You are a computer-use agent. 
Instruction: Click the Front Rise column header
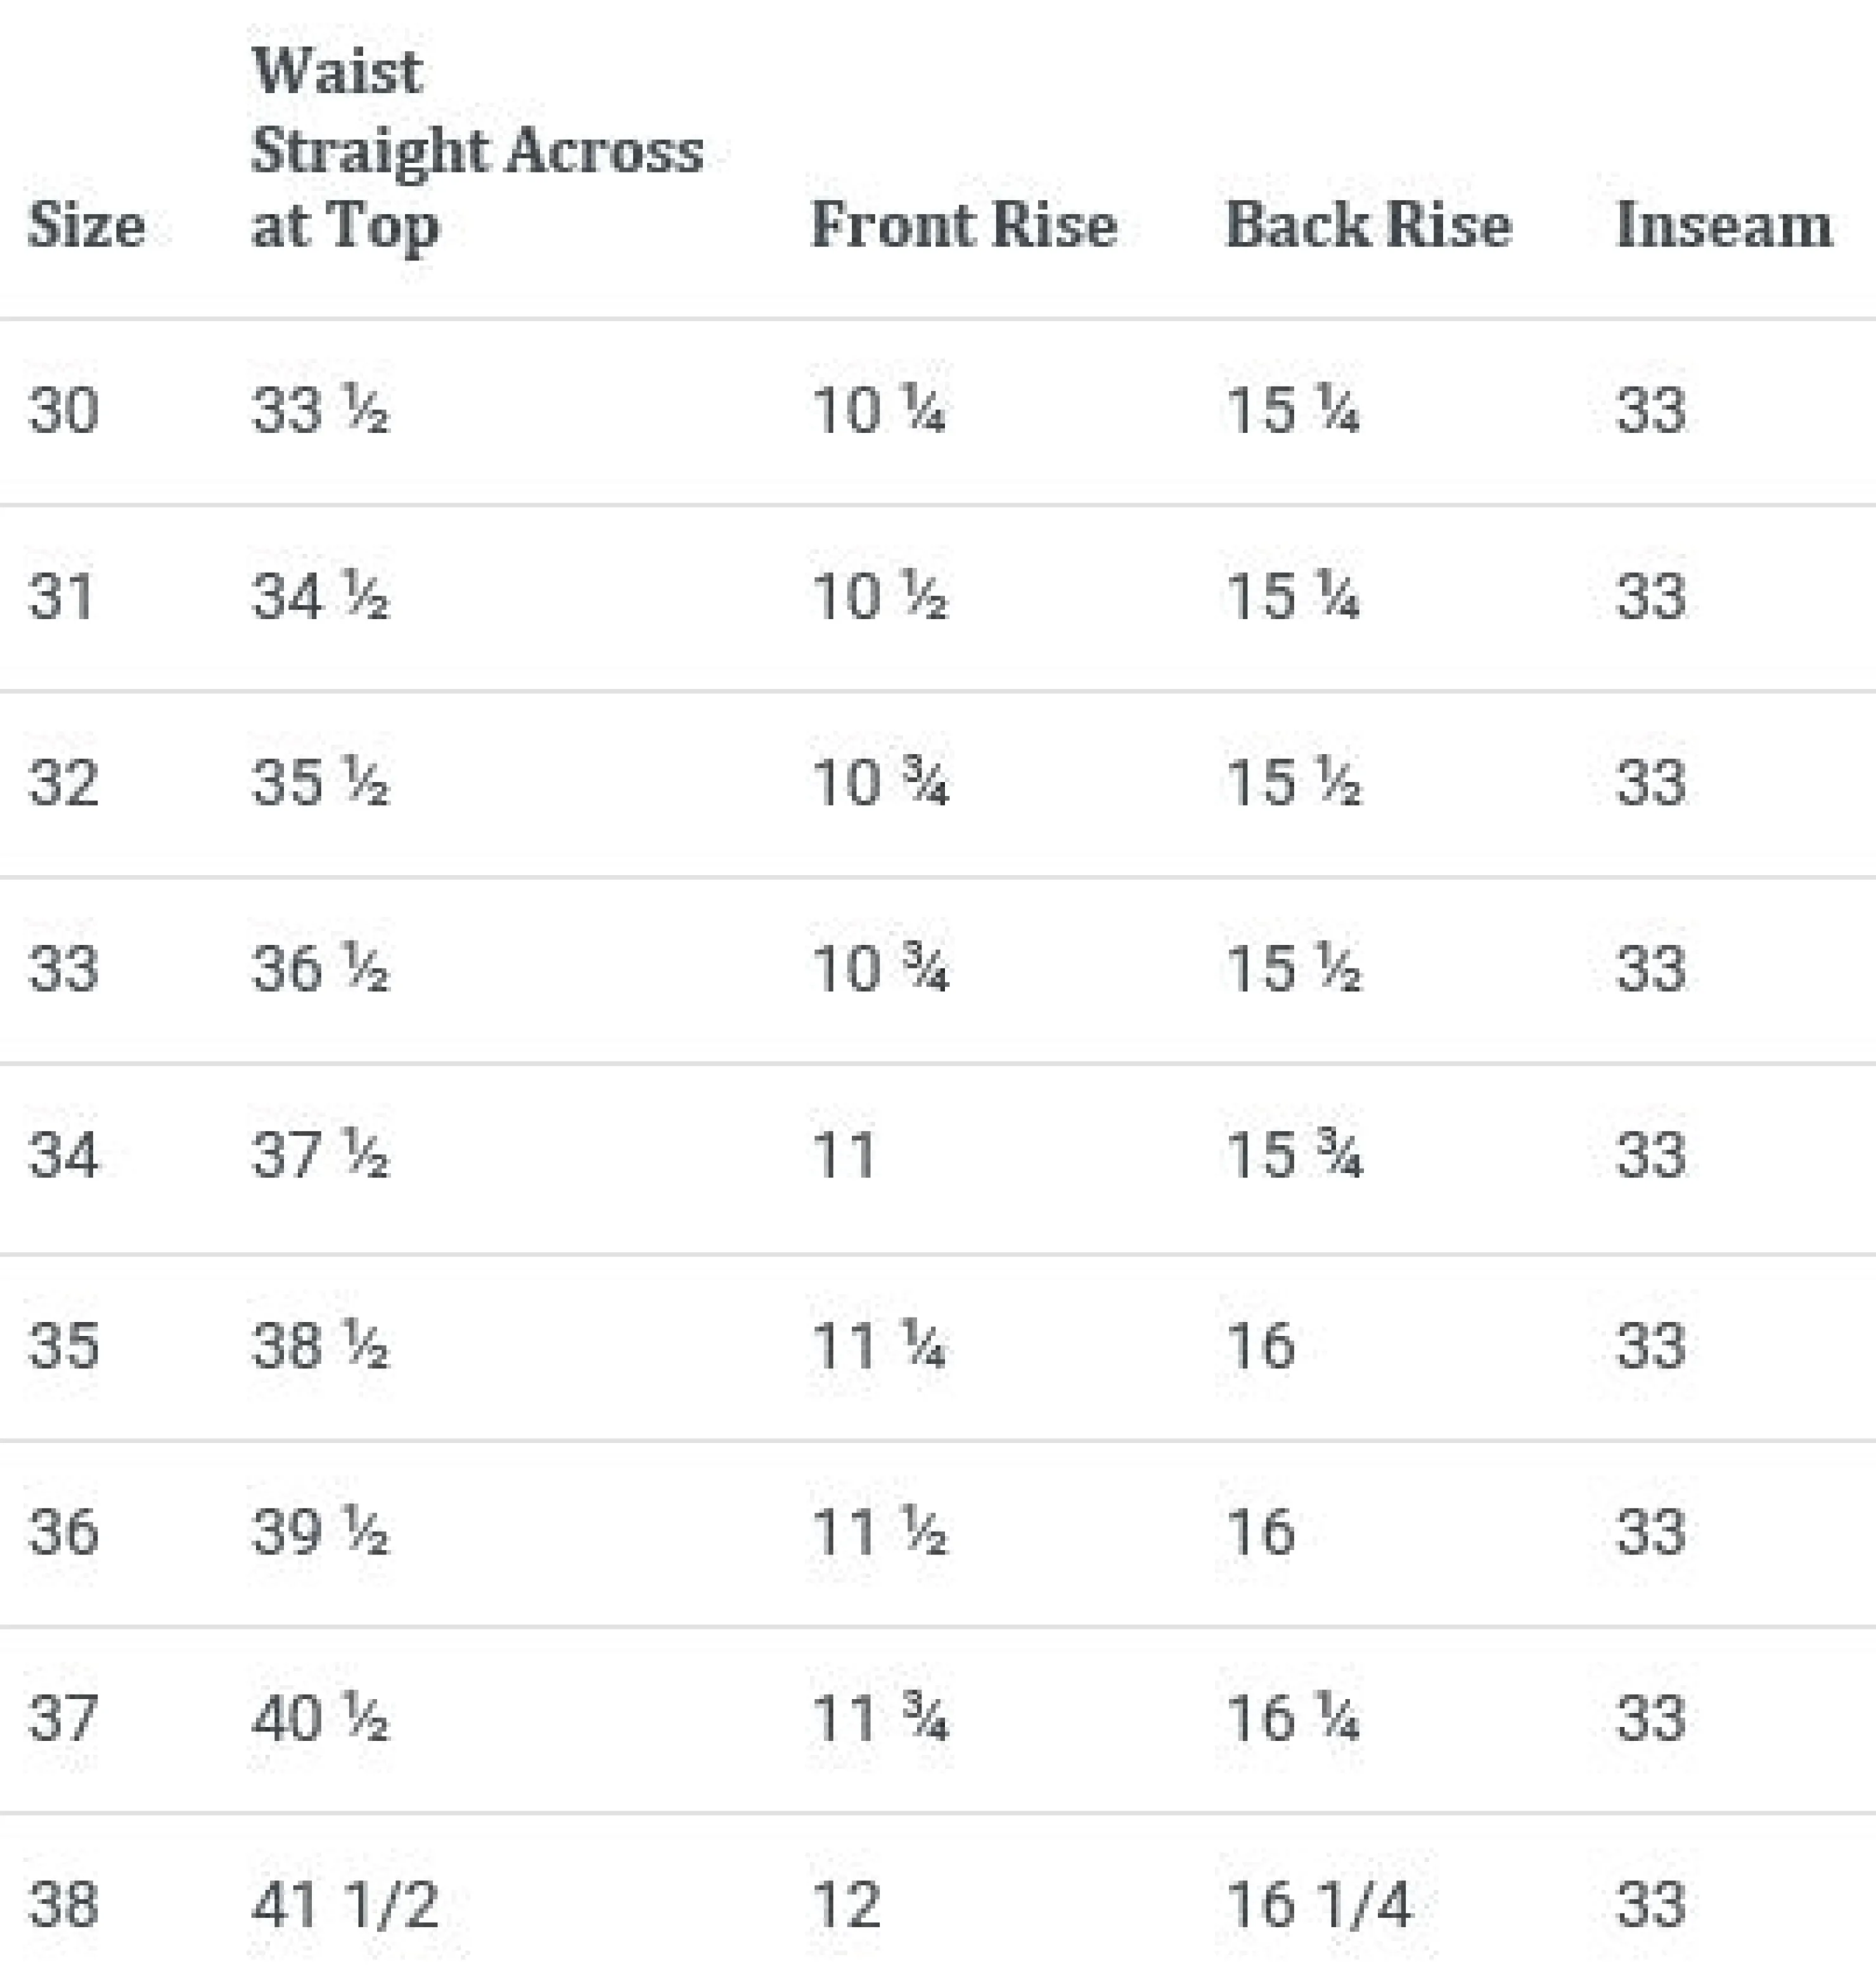coord(963,225)
